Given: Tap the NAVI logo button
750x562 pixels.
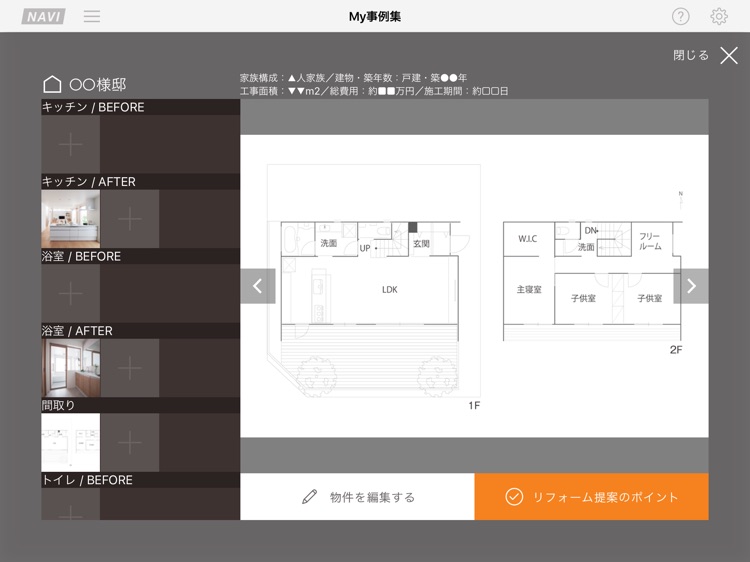Looking at the screenshot, I should pyautogui.click(x=44, y=16).
